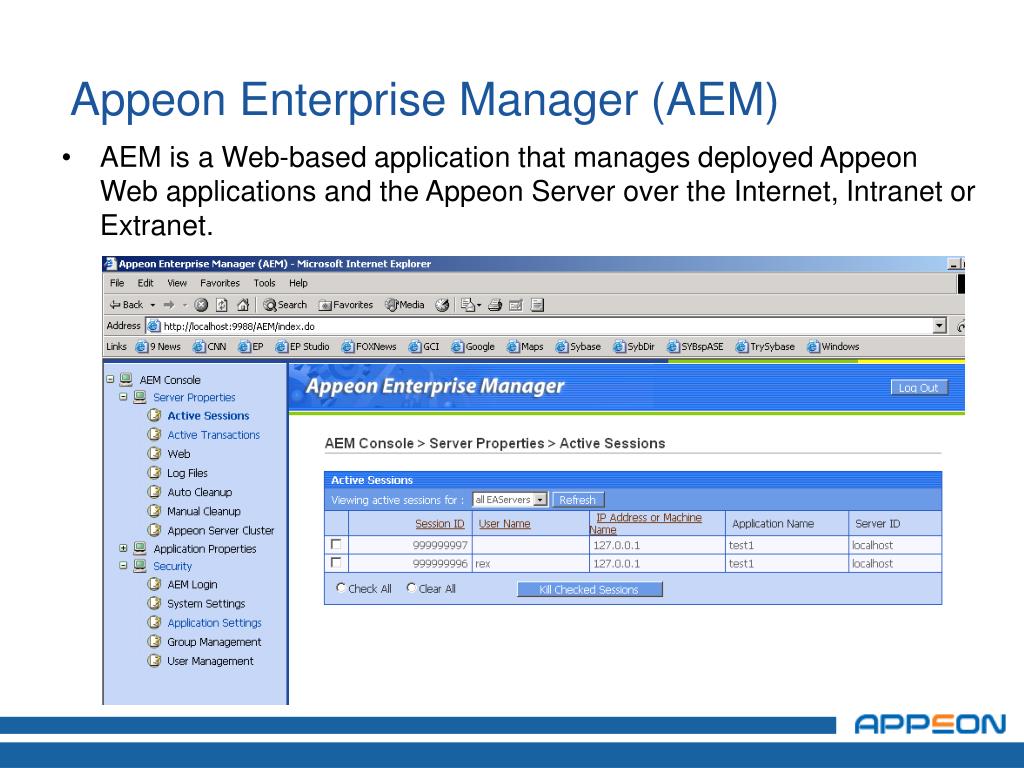Sort by IP Address or Machine Name link
The image size is (1024, 768).
647,523
